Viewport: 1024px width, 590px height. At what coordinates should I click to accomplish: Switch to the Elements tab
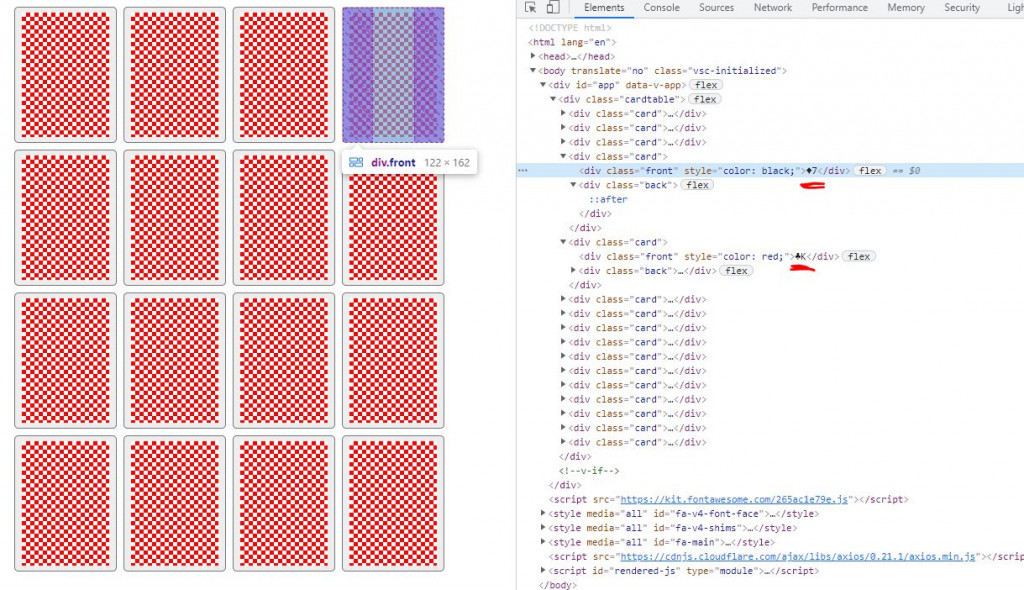point(604,8)
